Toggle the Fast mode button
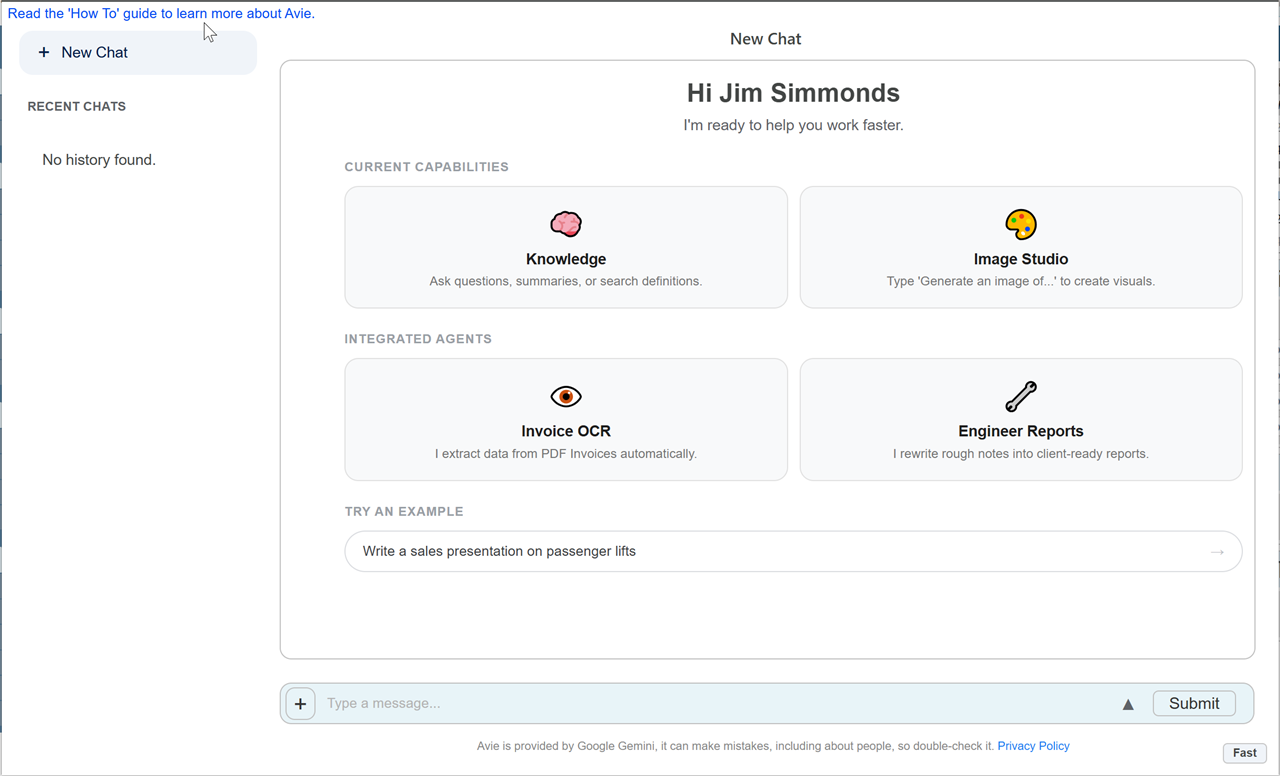 [1244, 753]
